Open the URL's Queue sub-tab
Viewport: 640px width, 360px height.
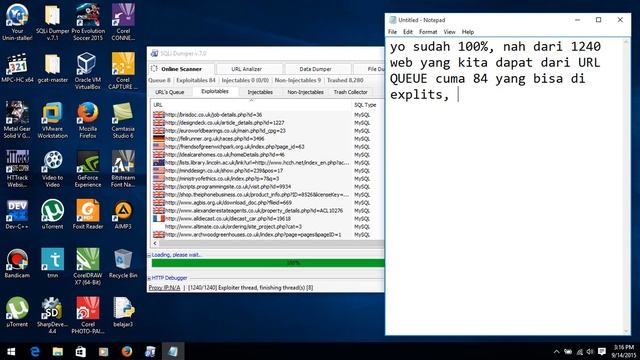coord(169,92)
